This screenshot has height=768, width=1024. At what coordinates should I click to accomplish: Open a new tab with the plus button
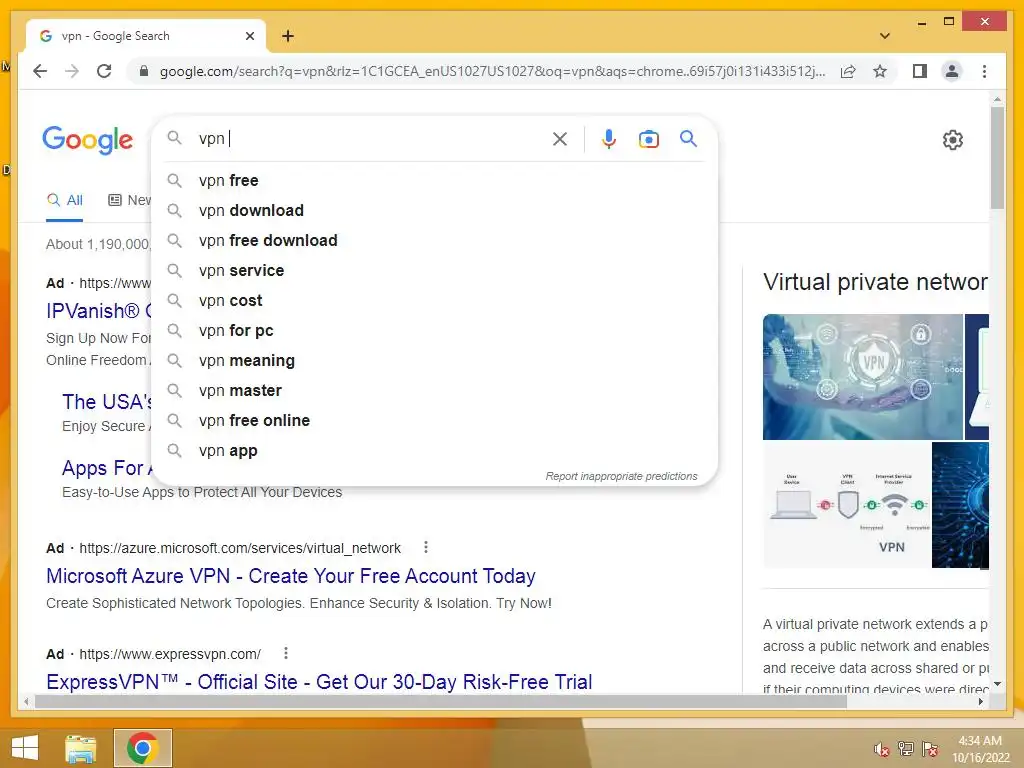click(x=288, y=36)
